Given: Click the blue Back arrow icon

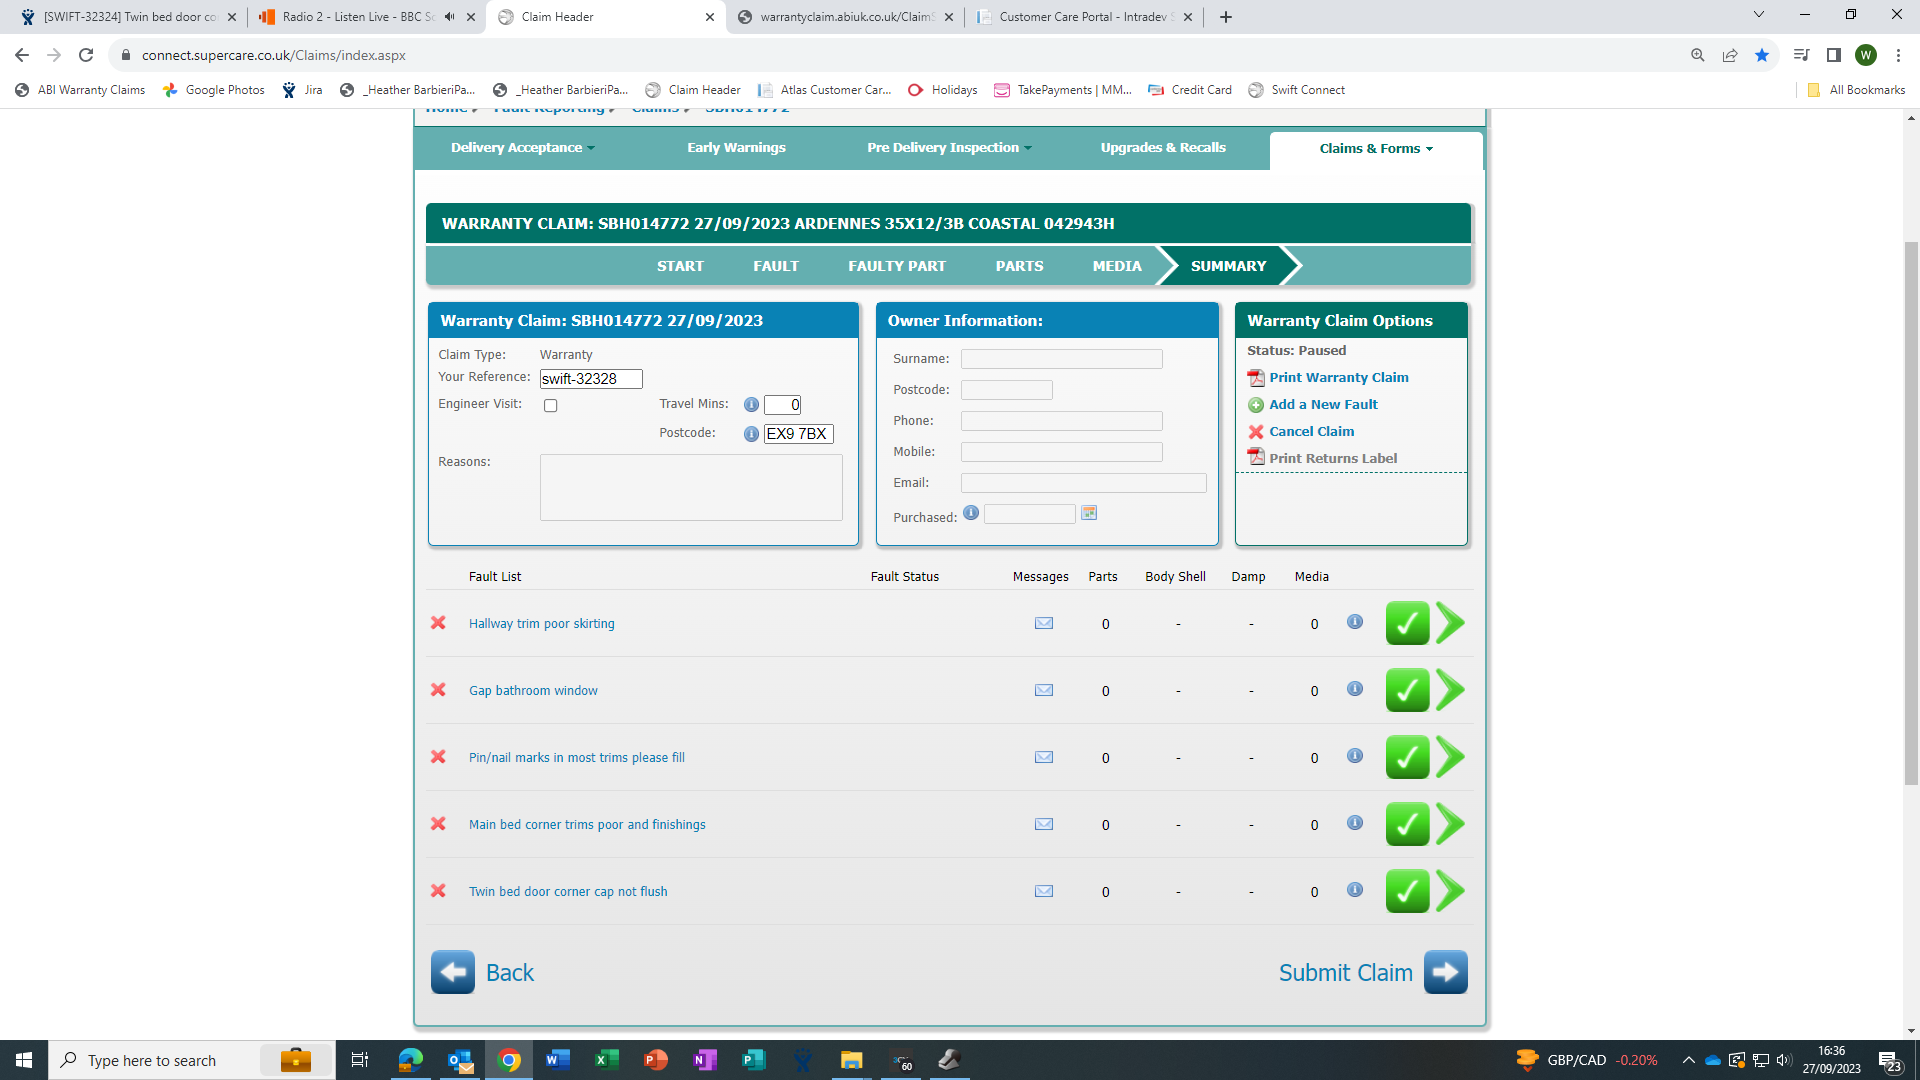Looking at the screenshot, I should 453,972.
